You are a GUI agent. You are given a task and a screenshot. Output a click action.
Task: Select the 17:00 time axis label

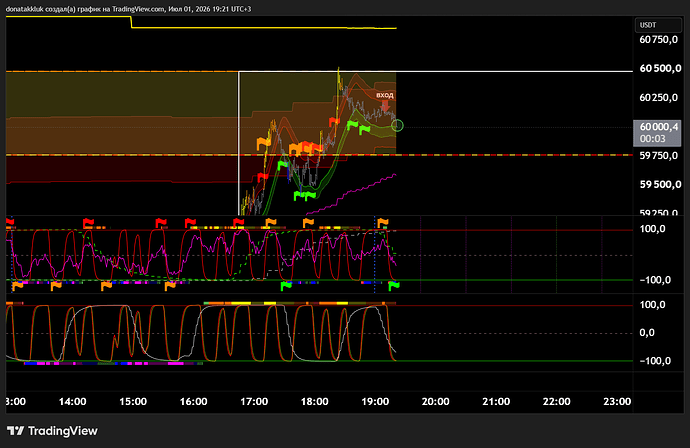(254, 401)
